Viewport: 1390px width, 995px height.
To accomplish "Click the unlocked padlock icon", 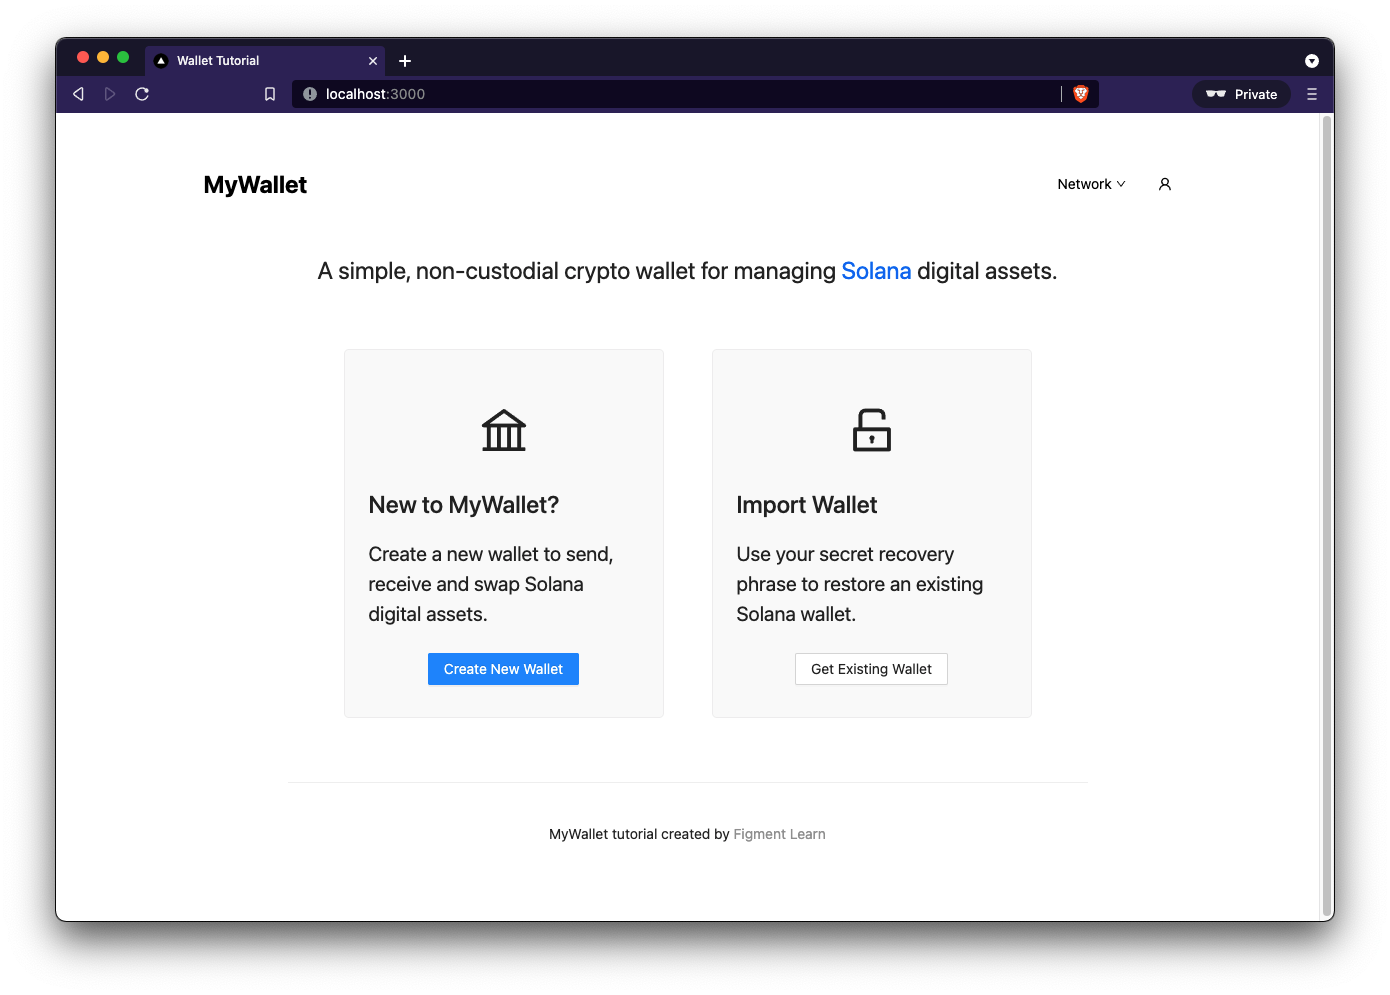I will click(x=872, y=430).
